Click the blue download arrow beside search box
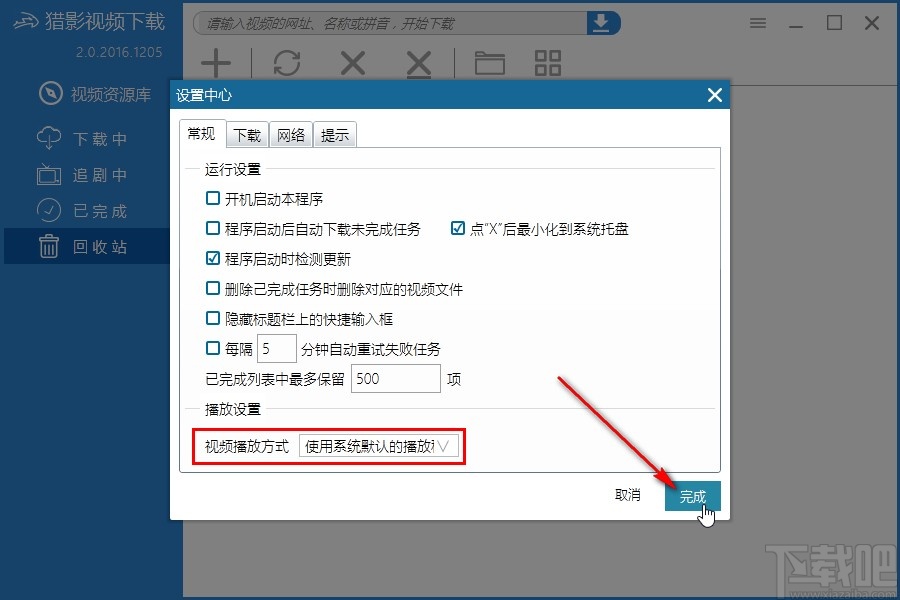Screen dimensions: 900x600 coord(603,23)
